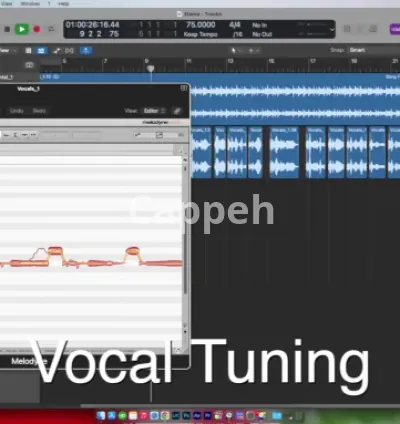This screenshot has width=400, height=424.
Task: Click the Melodyne tool icon beside the slider
Action: pyautogui.click(x=138, y=135)
